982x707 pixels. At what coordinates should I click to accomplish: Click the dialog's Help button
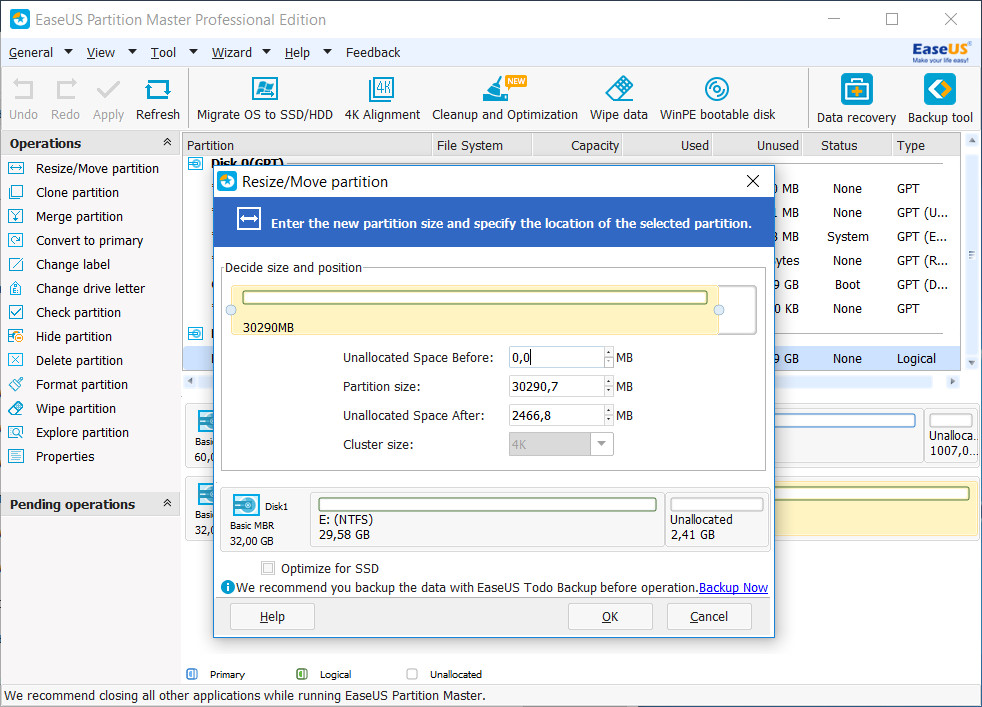coord(272,617)
